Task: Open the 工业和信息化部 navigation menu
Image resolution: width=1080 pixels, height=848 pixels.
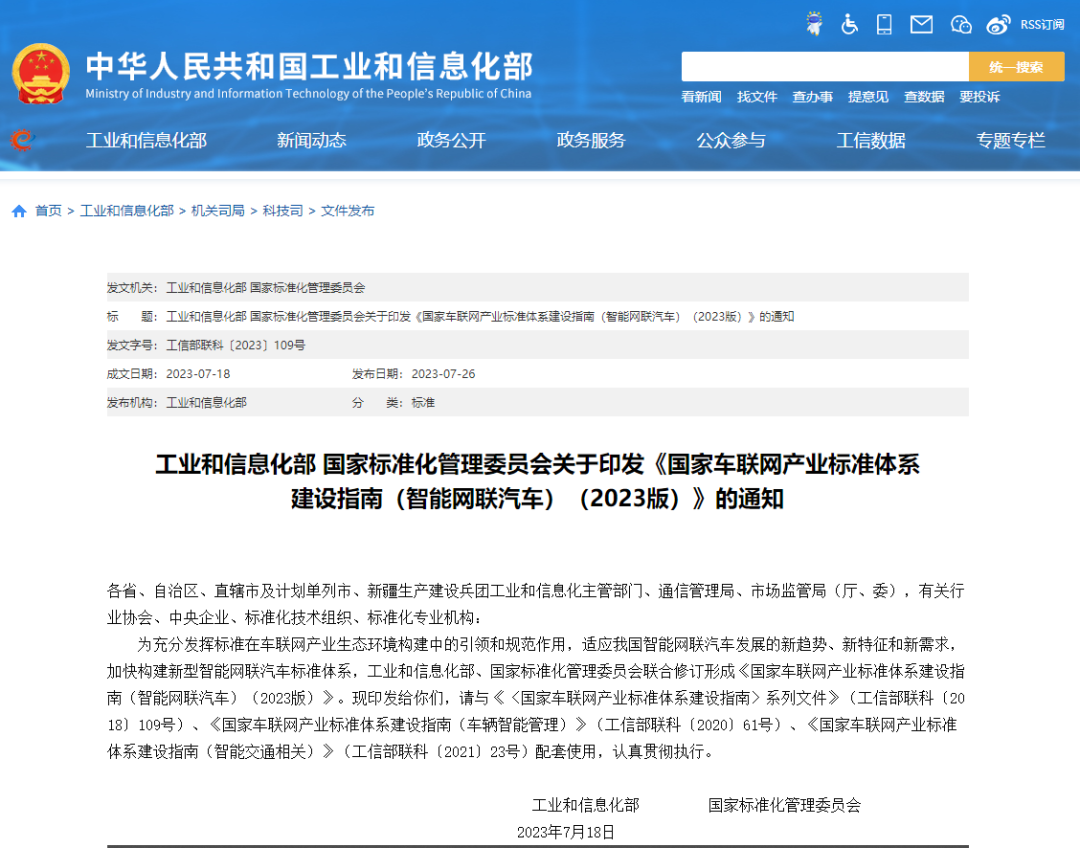Action: 146,141
